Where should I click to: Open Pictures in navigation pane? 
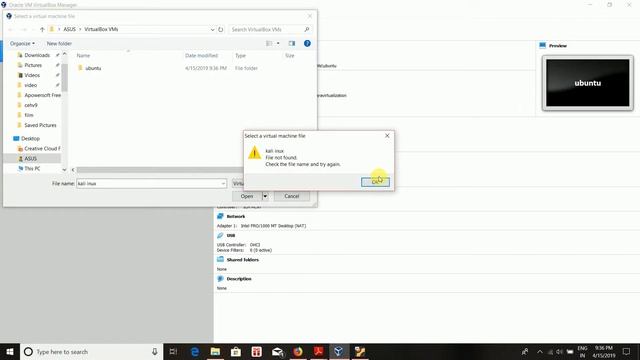coord(33,65)
